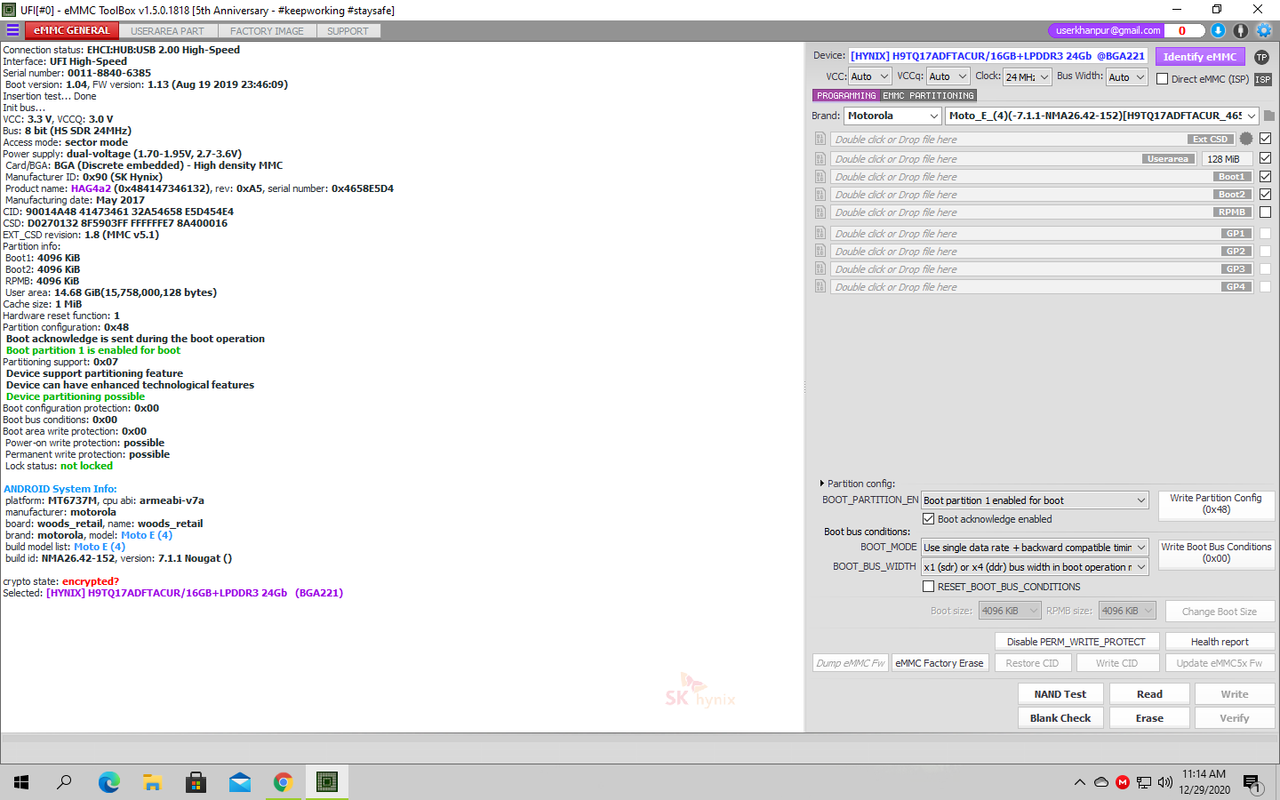
Task: Open Mail app from taskbar
Action: tap(240, 782)
